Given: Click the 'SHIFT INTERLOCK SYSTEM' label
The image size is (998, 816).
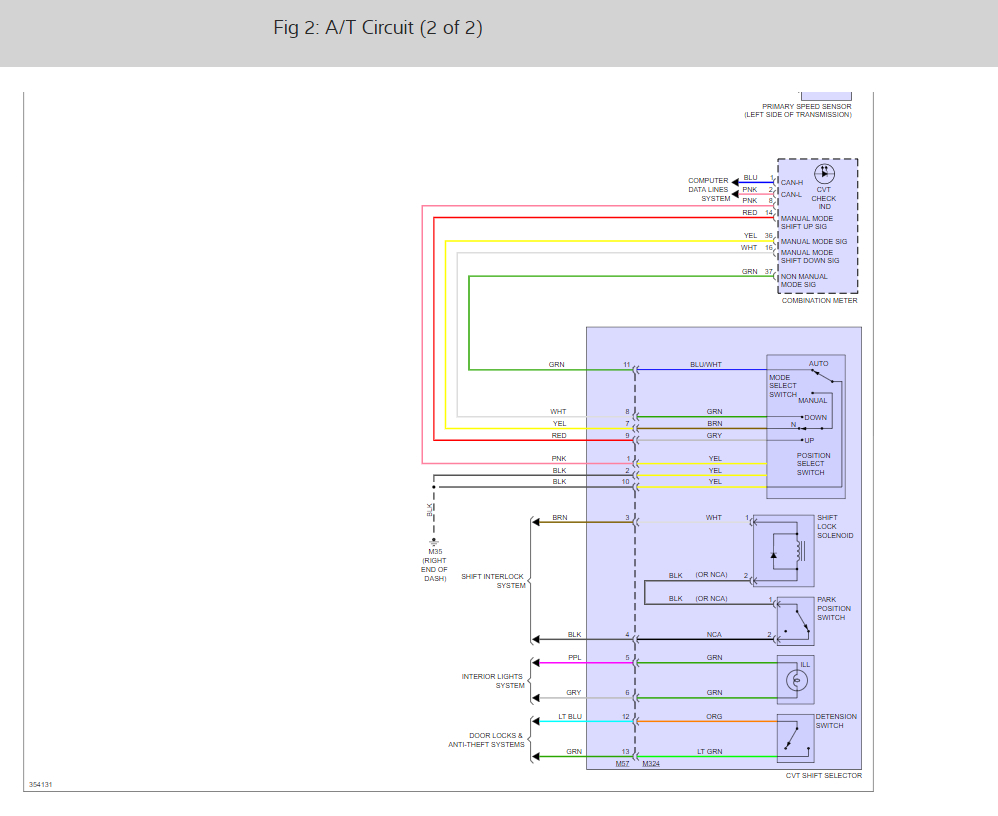Looking at the screenshot, I should click(x=493, y=581).
